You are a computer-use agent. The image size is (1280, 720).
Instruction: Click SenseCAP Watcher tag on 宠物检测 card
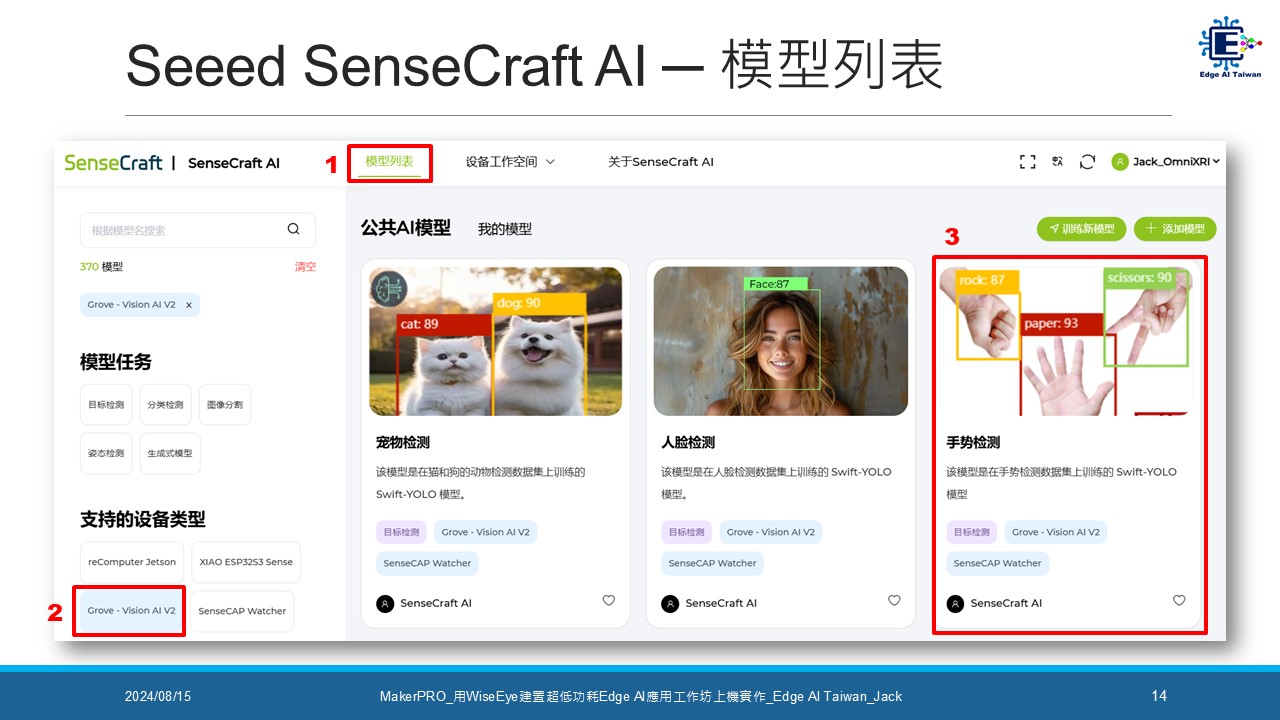tap(427, 563)
